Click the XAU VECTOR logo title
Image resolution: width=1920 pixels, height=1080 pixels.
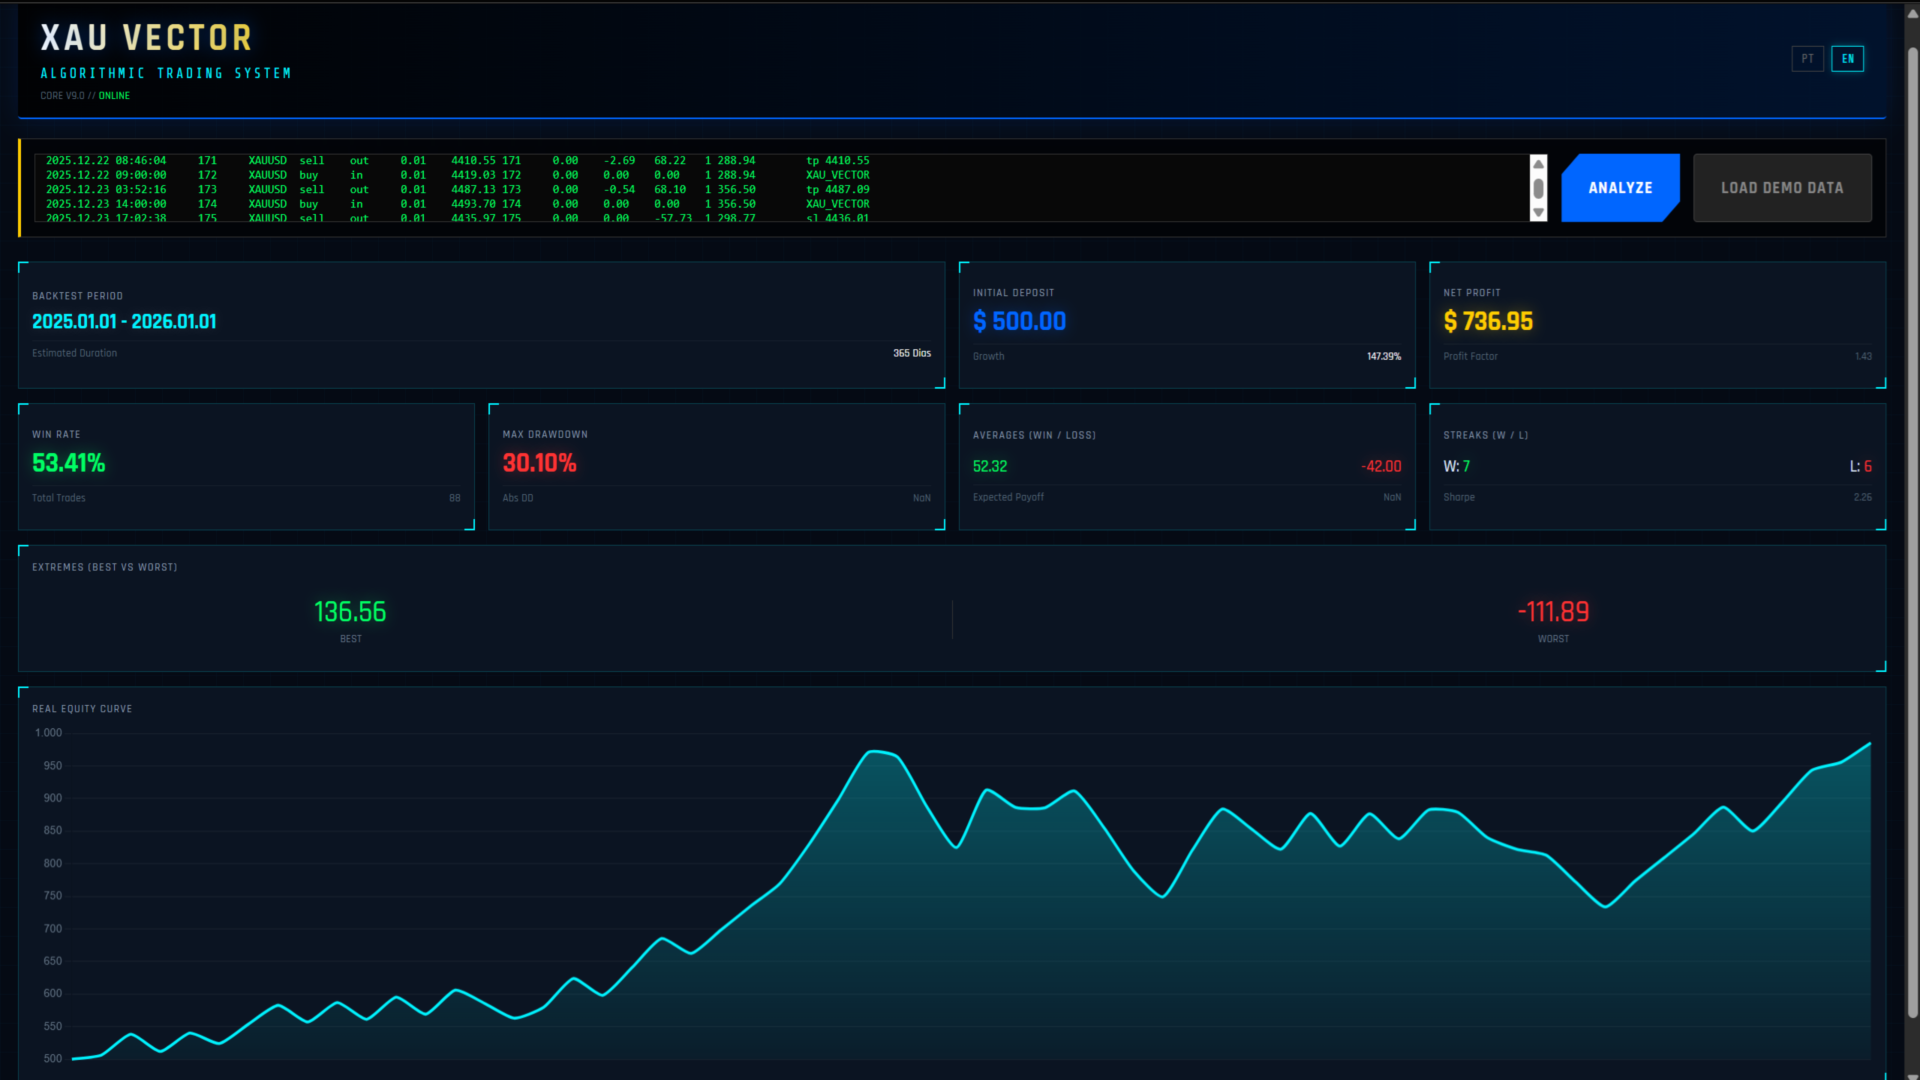(x=146, y=38)
